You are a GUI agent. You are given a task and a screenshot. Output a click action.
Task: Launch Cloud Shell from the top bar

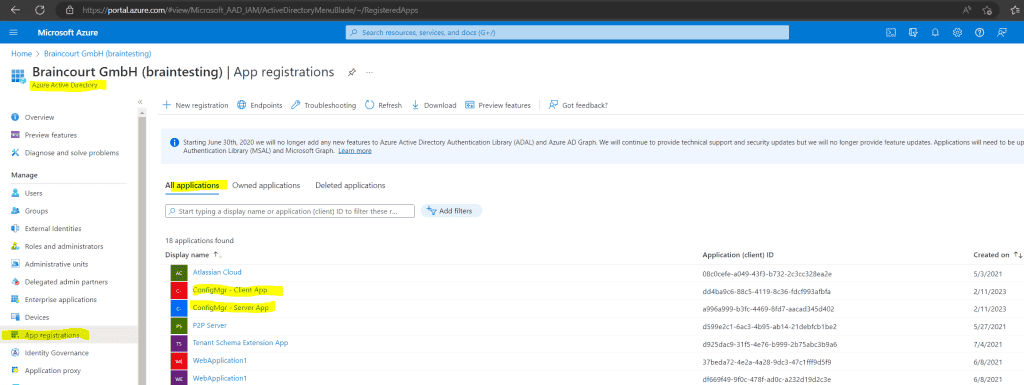point(890,33)
